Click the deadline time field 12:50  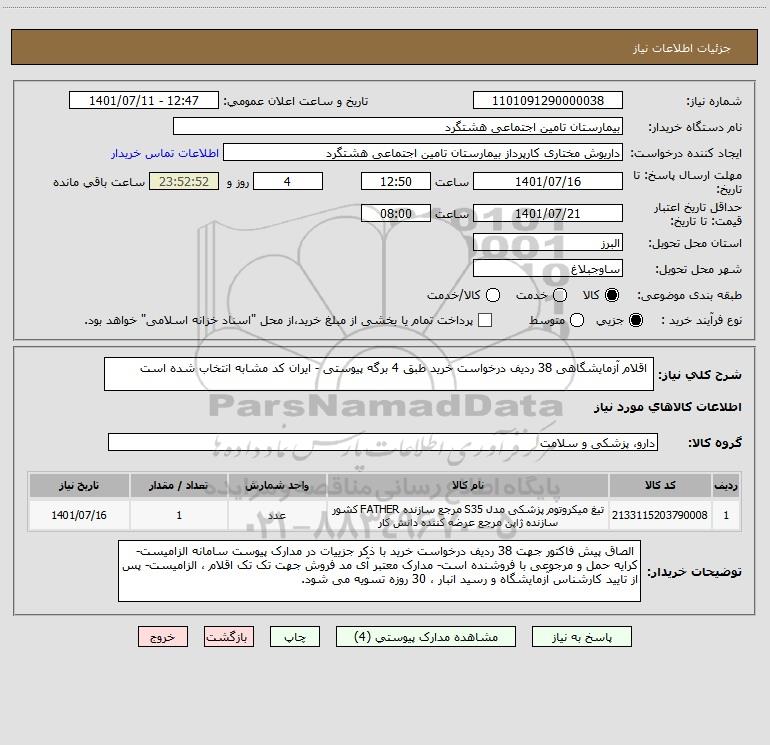pyautogui.click(x=396, y=181)
